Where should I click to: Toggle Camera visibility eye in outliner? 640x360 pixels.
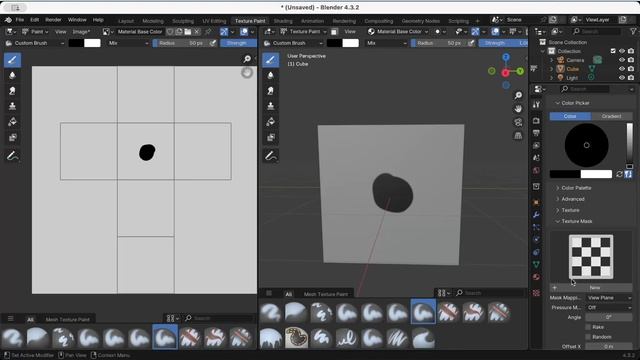622,60
